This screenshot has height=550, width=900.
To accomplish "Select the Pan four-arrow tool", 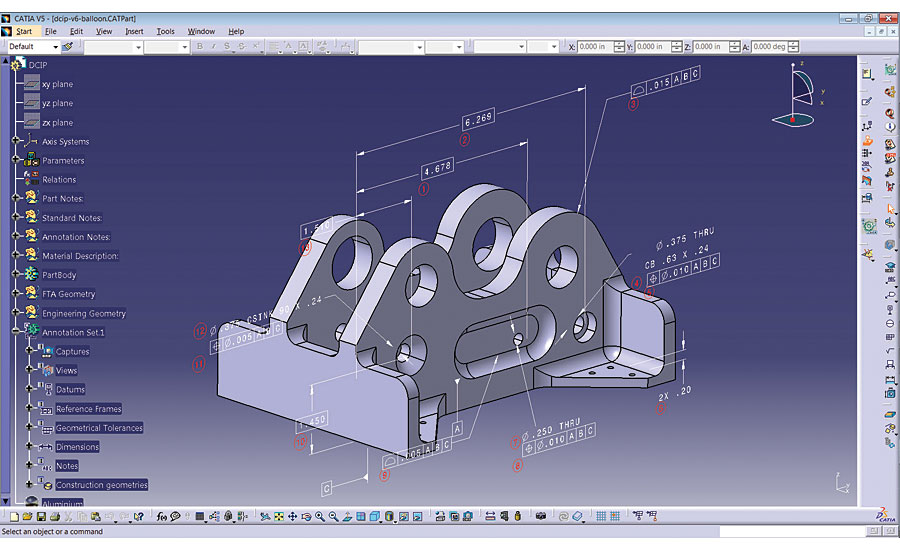I will pyautogui.click(x=292, y=516).
